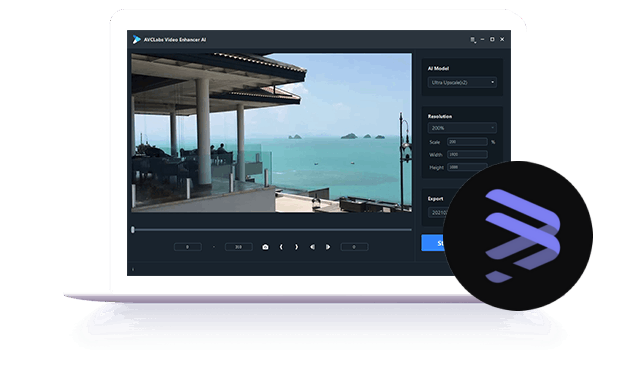This screenshot has height=365, width=640.
Task: Take a snapshot with the camera icon
Action: [265, 247]
